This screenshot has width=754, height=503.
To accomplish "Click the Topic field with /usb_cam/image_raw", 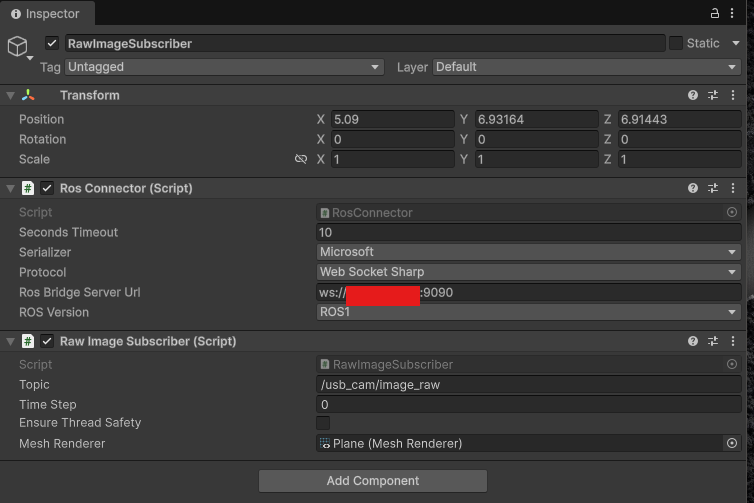I will [x=529, y=385].
